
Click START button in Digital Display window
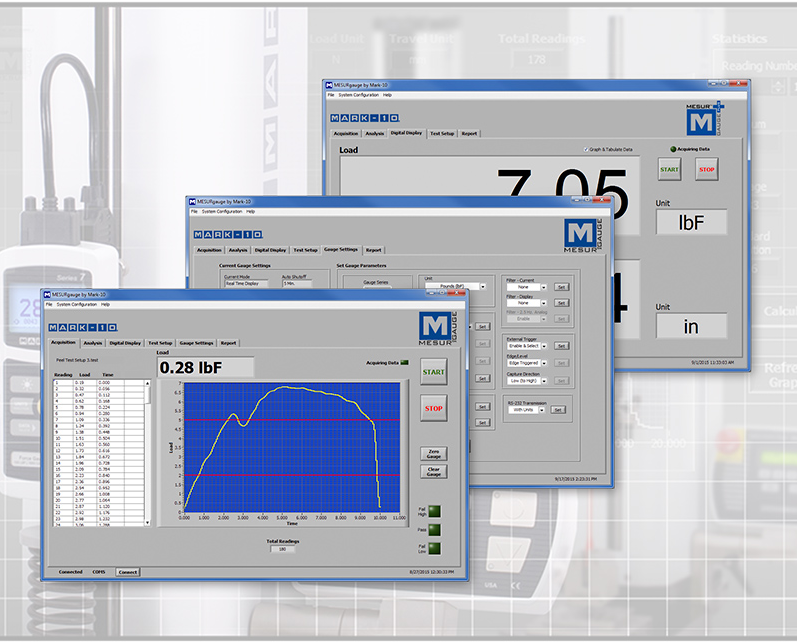pyautogui.click(x=669, y=169)
